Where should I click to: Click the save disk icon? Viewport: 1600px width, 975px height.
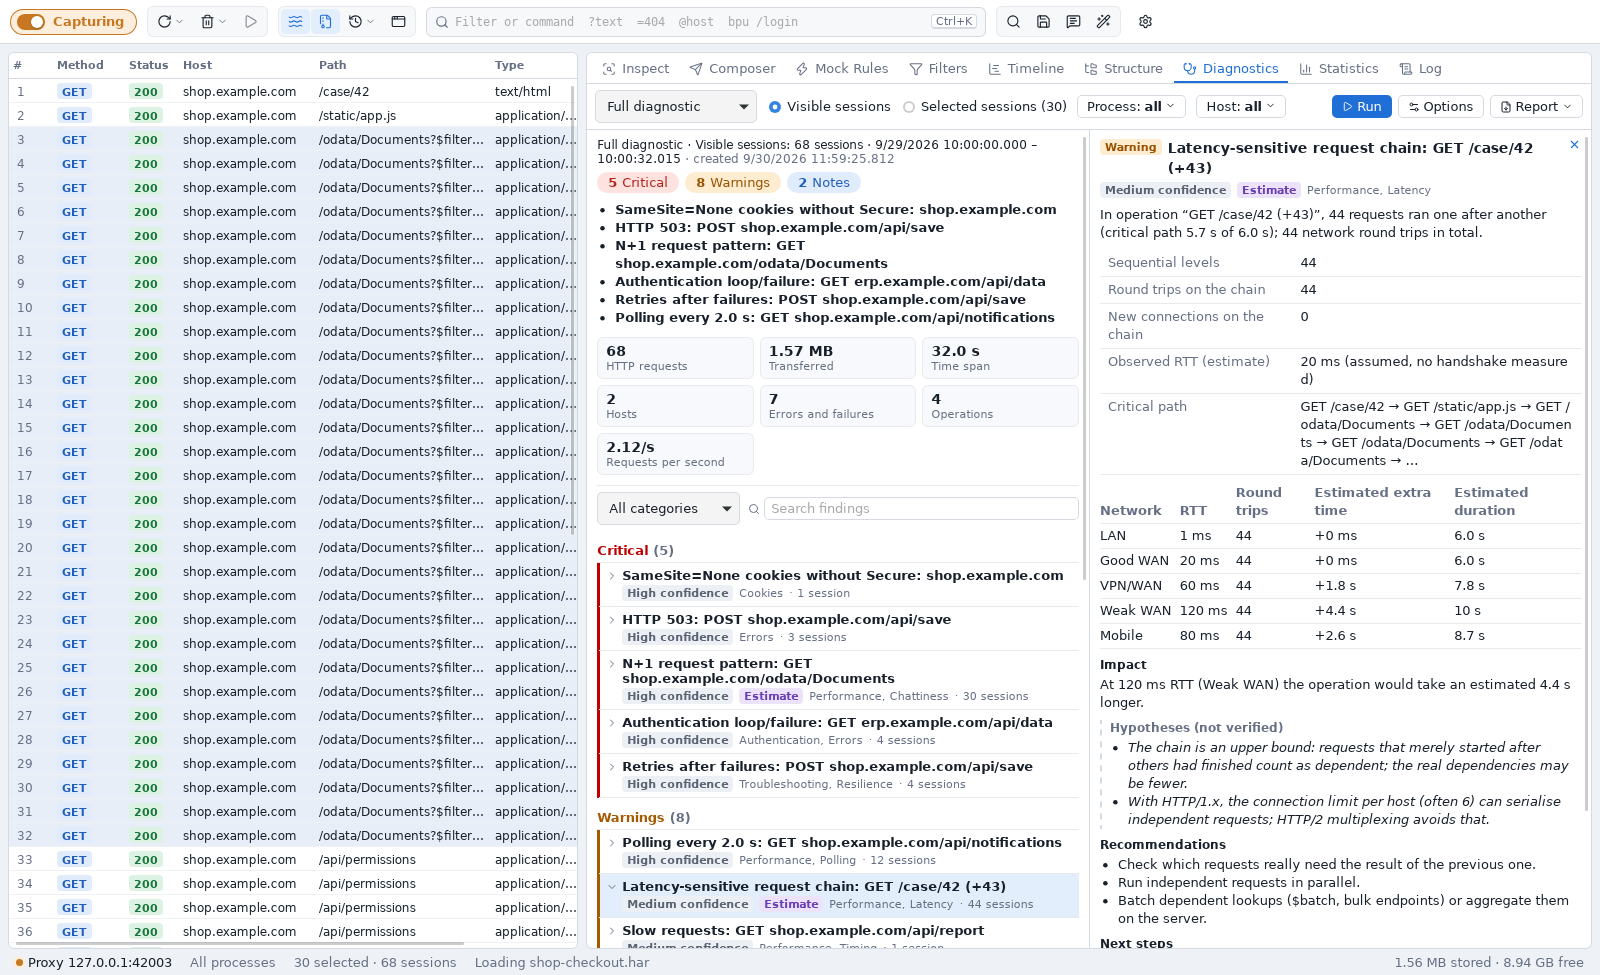point(1043,21)
